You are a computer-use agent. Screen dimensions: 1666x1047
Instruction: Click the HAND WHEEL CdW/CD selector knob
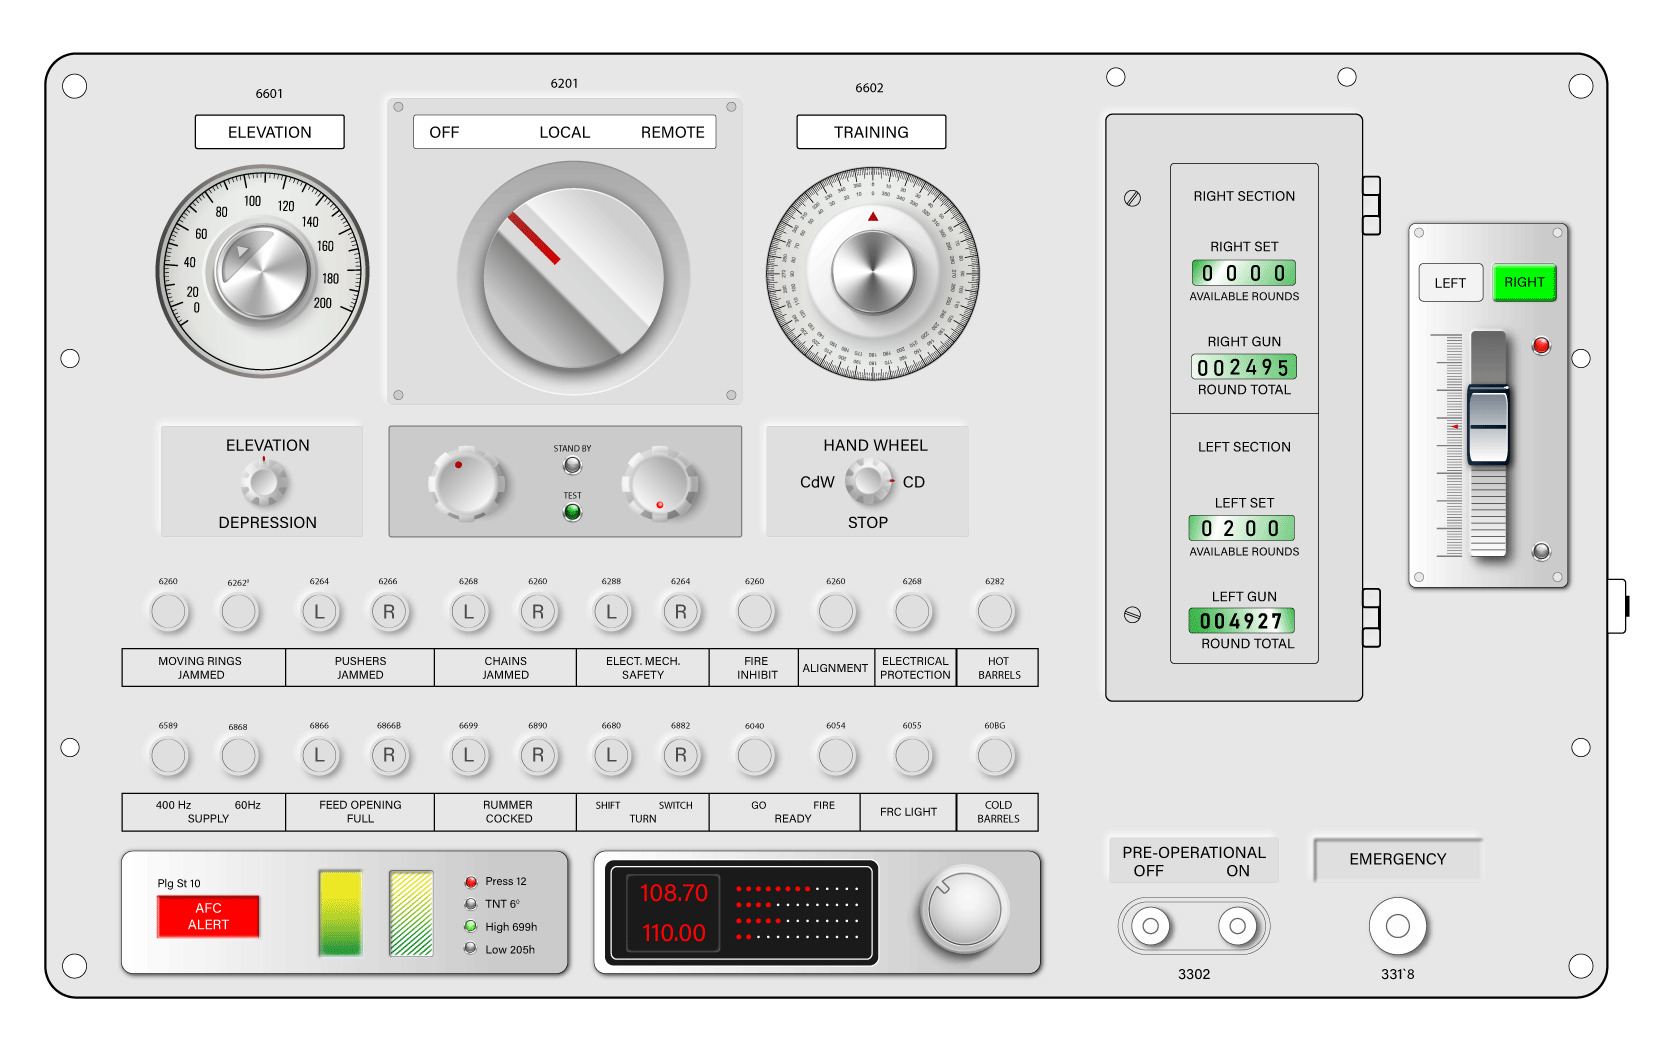868,482
